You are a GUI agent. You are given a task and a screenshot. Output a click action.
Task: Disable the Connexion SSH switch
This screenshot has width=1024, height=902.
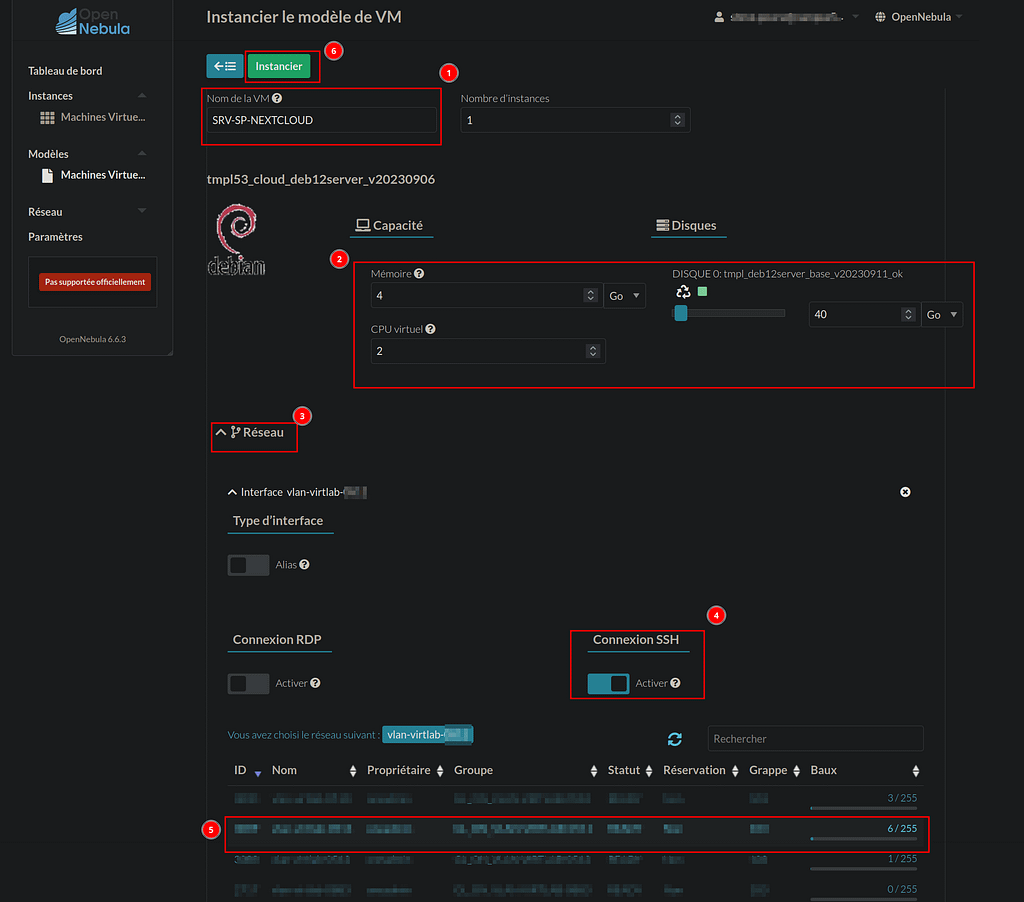coord(608,683)
